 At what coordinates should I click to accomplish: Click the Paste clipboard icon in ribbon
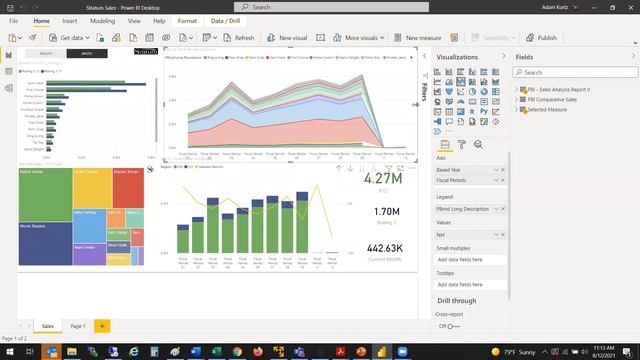[x=12, y=38]
